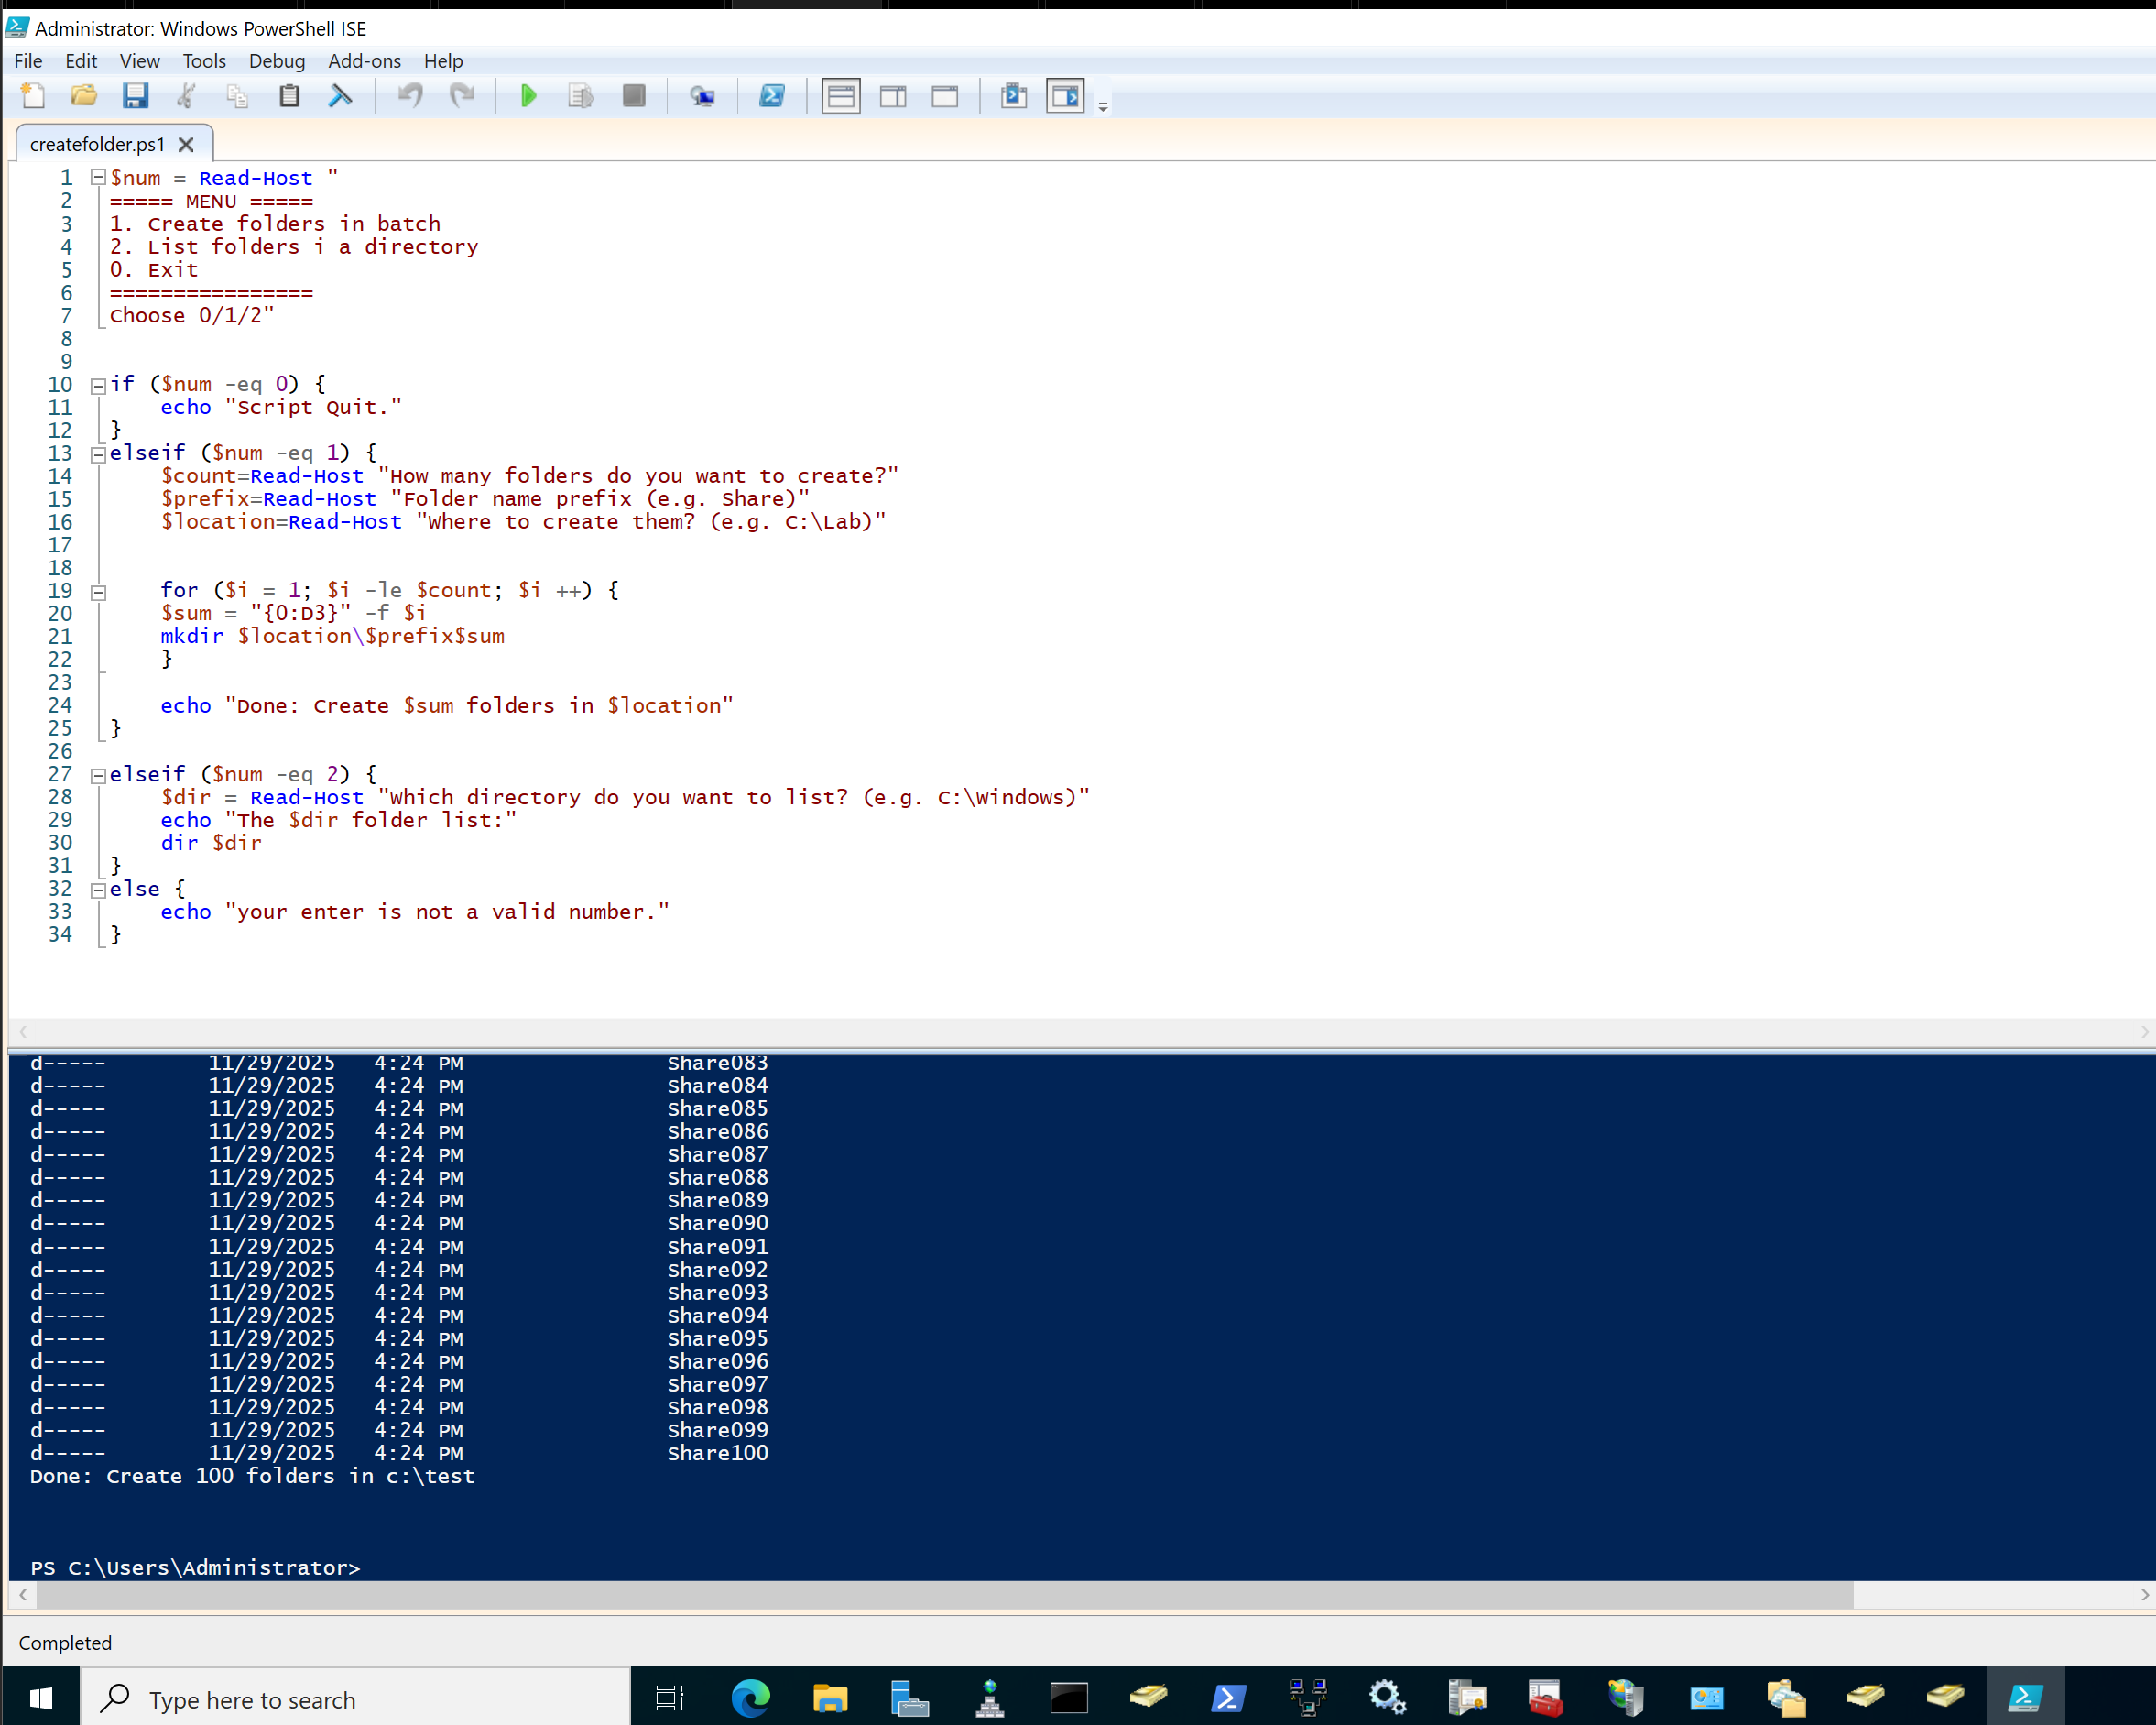Viewport: 2156px width, 1725px height.
Task: Launch the Start PowerShell.exe toolbar icon
Action: click(772, 96)
